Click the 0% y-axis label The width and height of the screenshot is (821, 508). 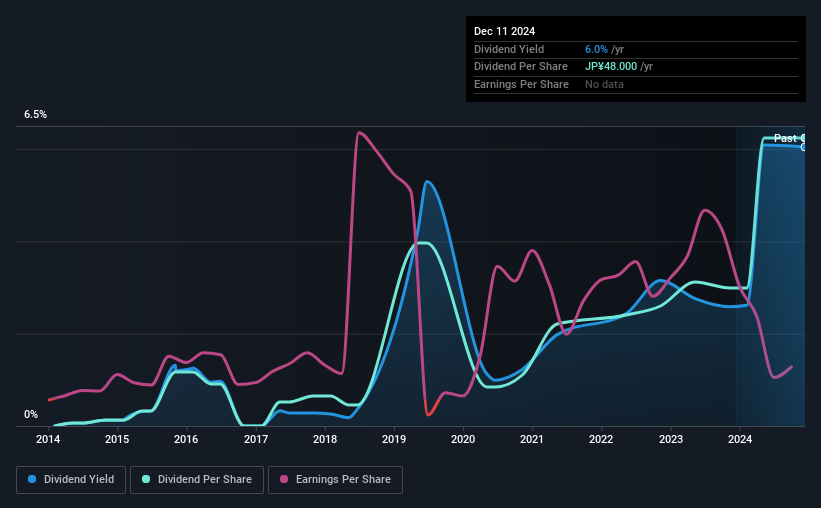click(31, 414)
